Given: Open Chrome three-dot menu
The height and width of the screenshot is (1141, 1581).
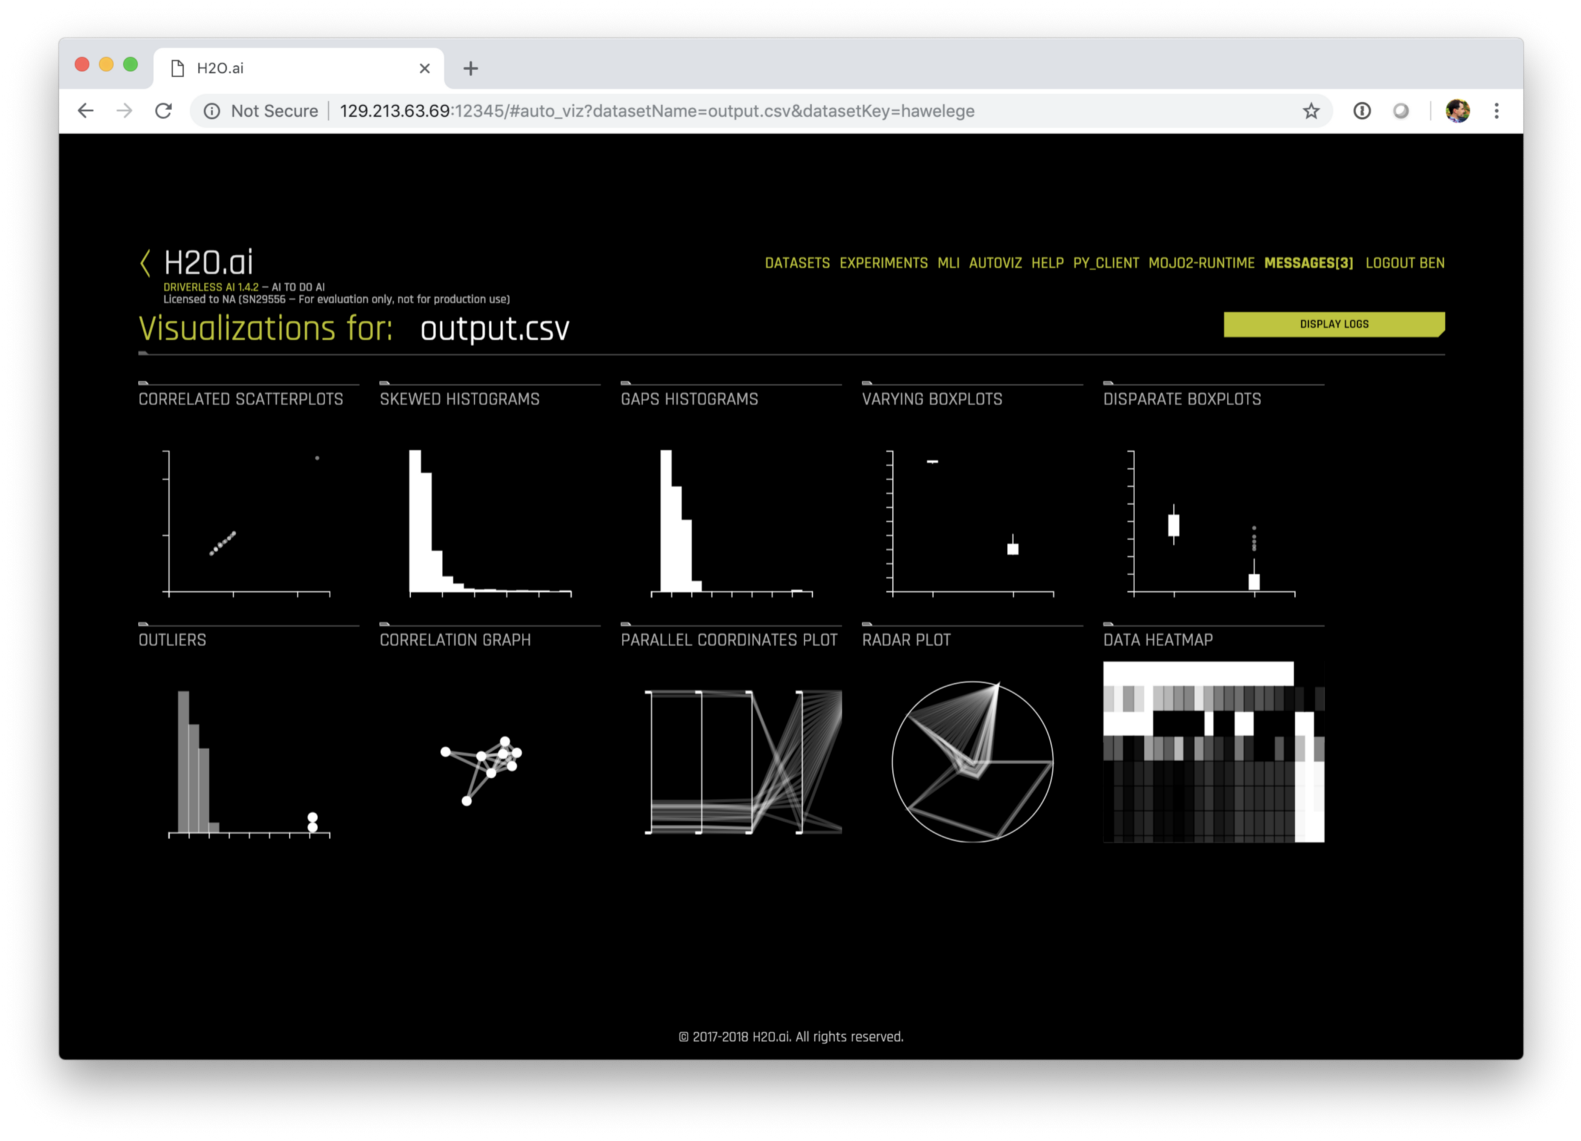Looking at the screenshot, I should (1496, 111).
